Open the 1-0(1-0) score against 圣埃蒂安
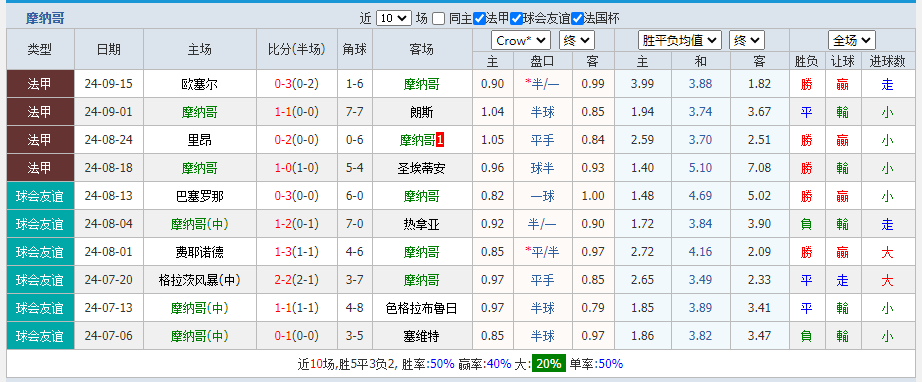Viewport: 922px width, 382px height. (x=296, y=168)
